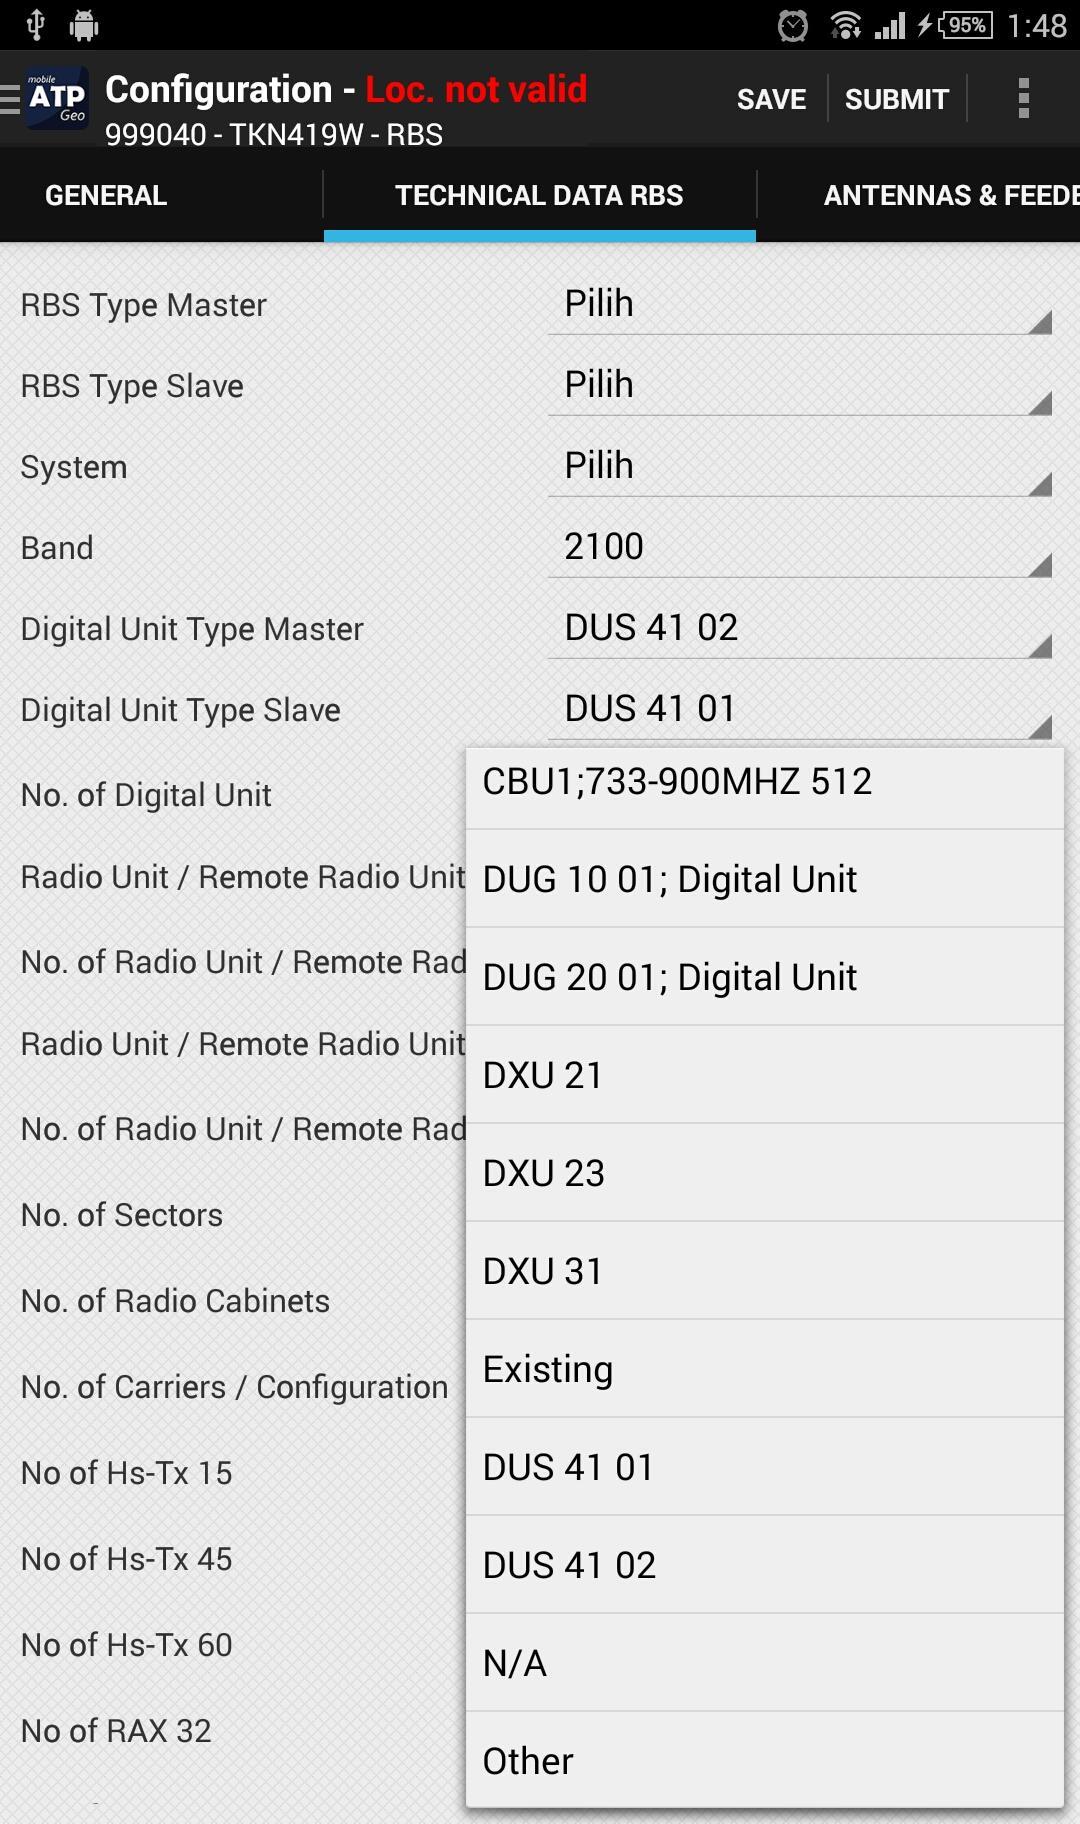The image size is (1080, 1824).
Task: Tap the 1:48 clock in status bar
Action: tap(1037, 25)
